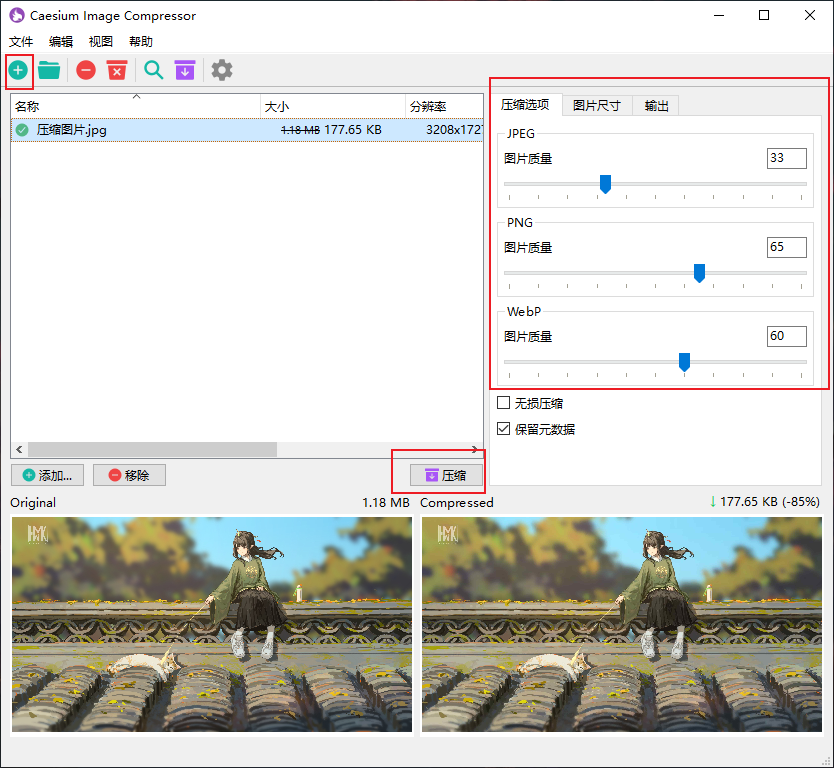Switch to the 输出 tab
Viewport: 834px width, 768px height.
tap(656, 106)
